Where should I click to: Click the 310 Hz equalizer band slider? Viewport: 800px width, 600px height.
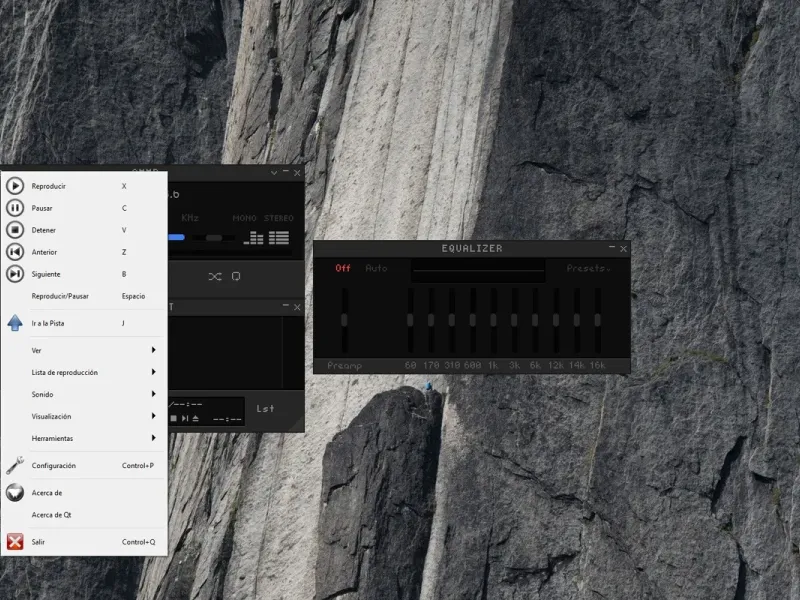452,320
